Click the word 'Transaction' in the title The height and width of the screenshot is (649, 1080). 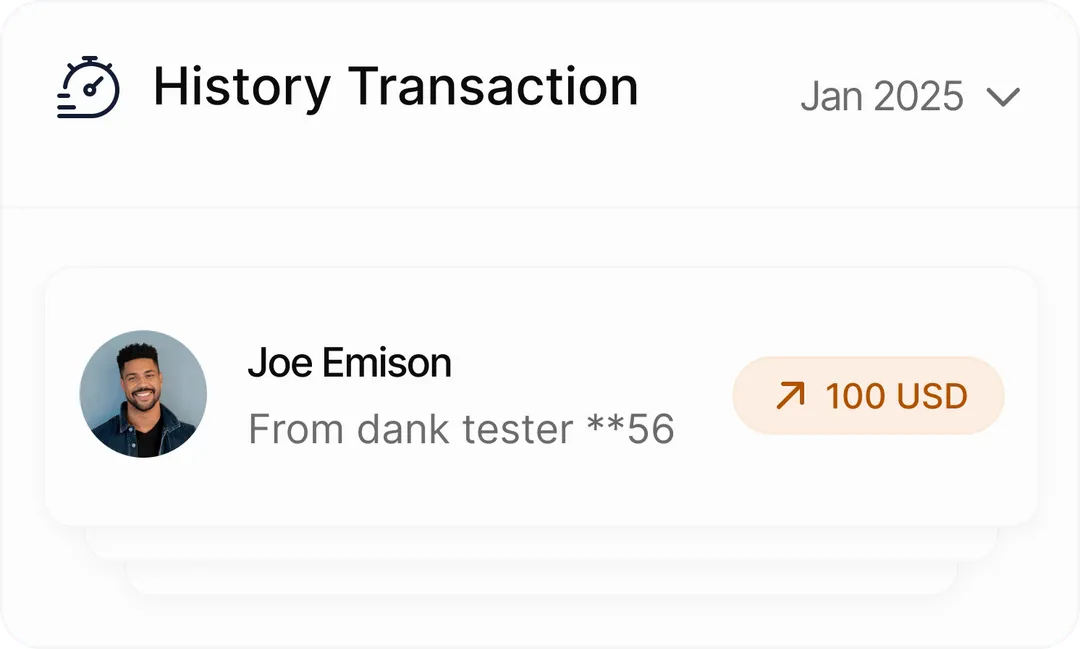[x=493, y=87]
